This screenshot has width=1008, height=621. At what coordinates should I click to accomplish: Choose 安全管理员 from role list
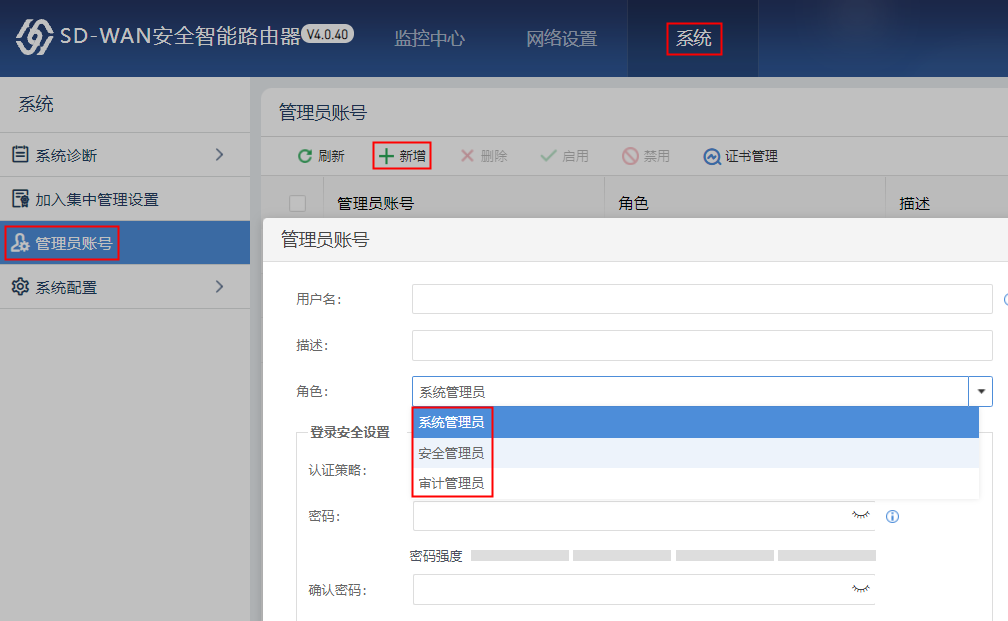pos(452,453)
